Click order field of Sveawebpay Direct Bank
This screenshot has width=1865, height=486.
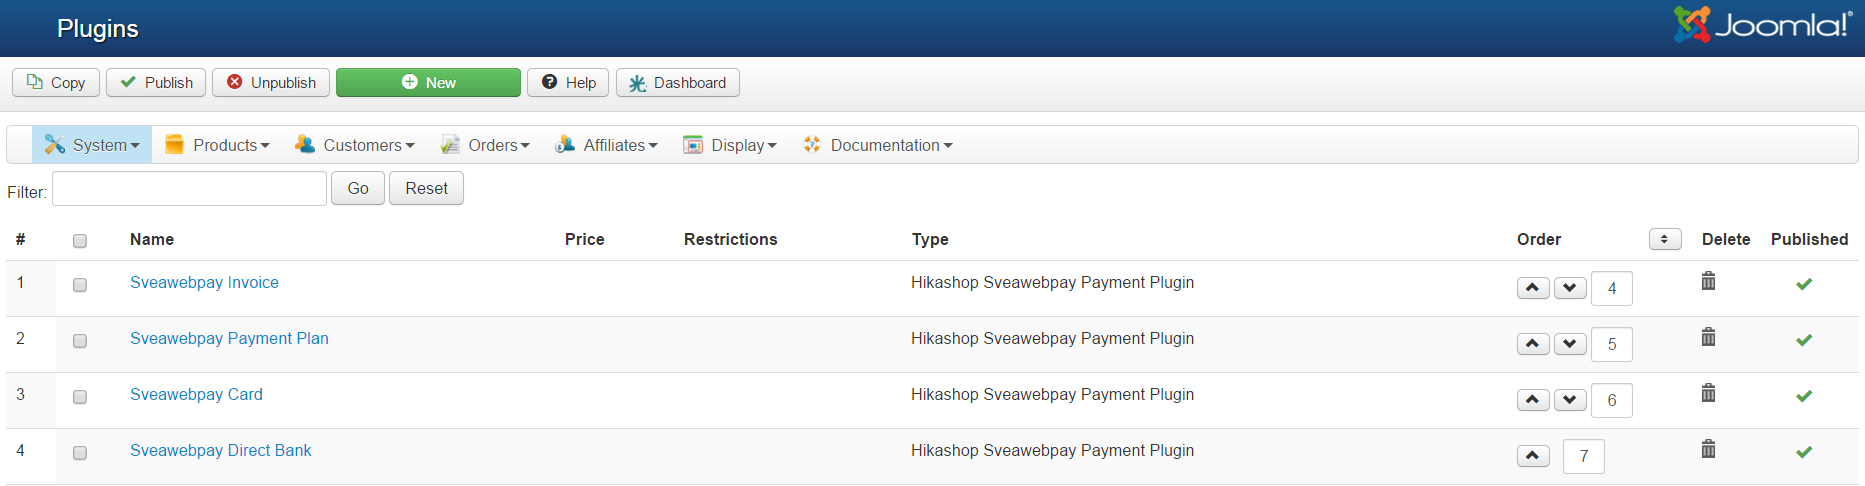1584,456
